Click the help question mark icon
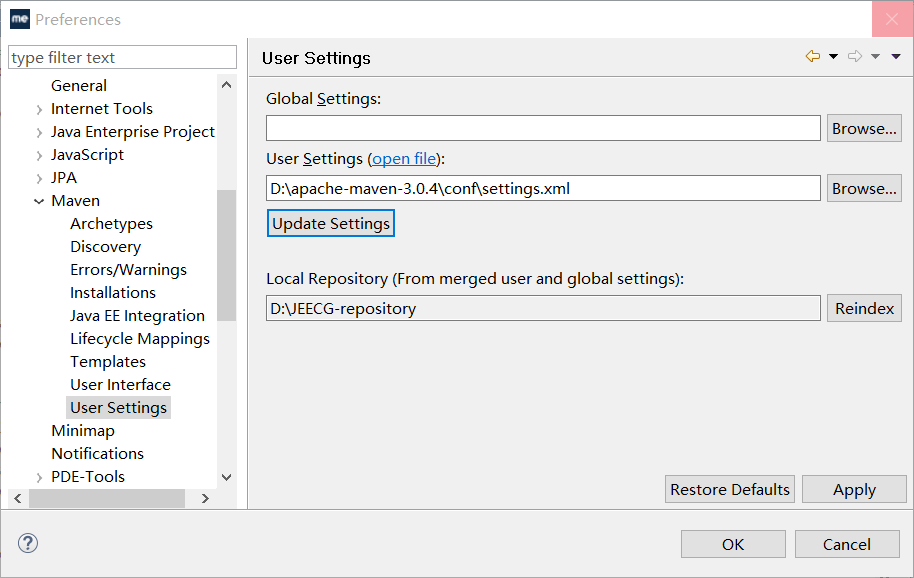This screenshot has height=578, width=914. click(28, 543)
